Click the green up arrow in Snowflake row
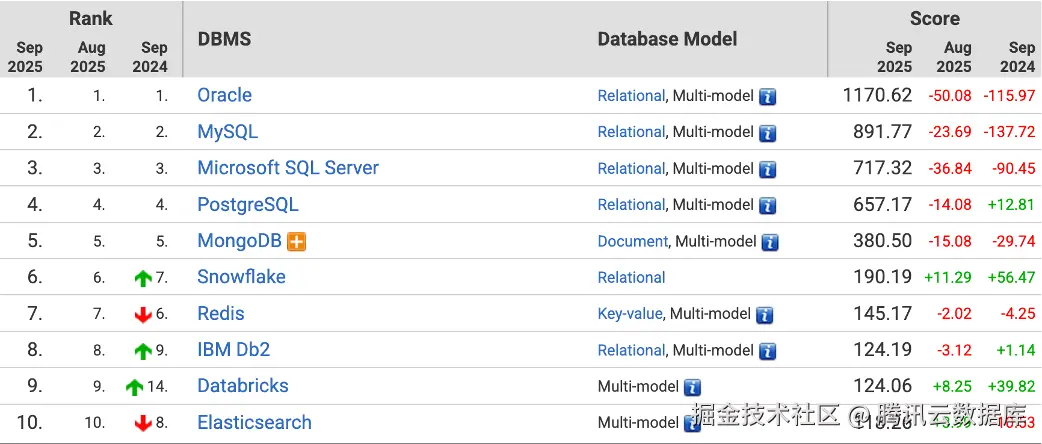 (x=143, y=279)
